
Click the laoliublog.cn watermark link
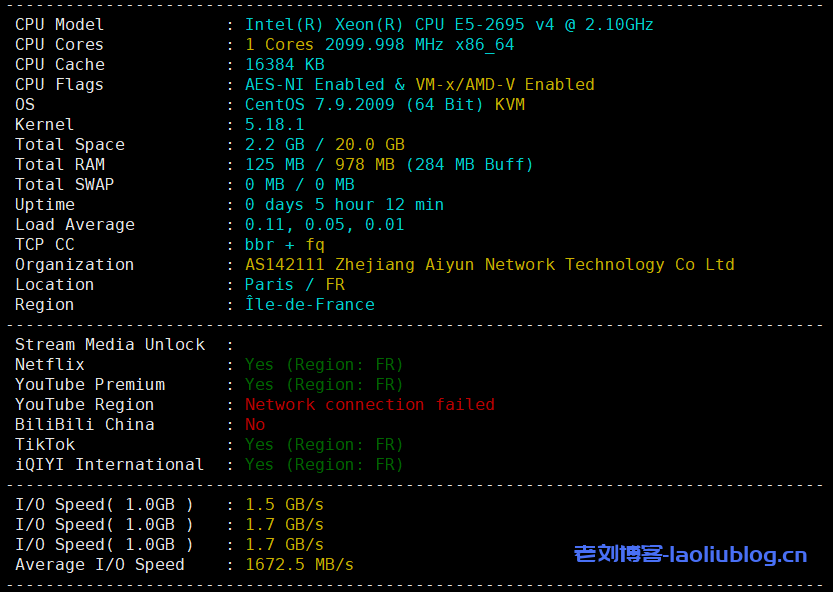coord(690,554)
